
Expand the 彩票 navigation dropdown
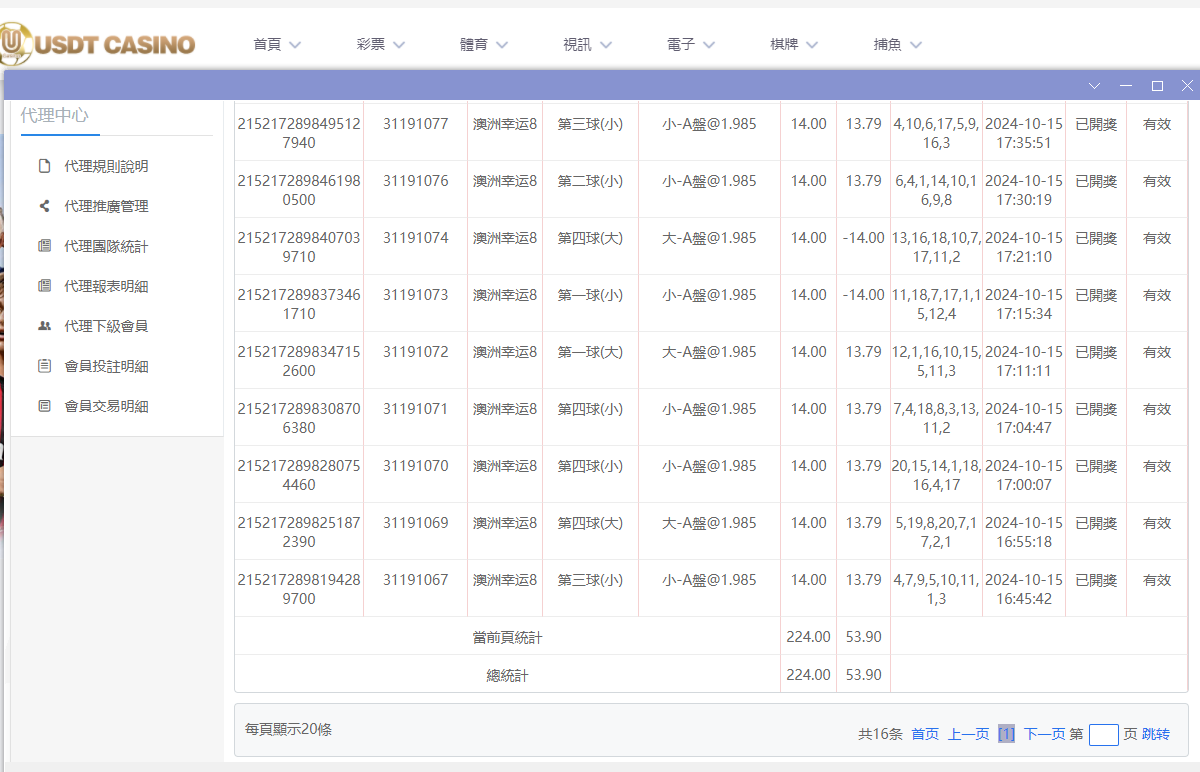tap(399, 44)
